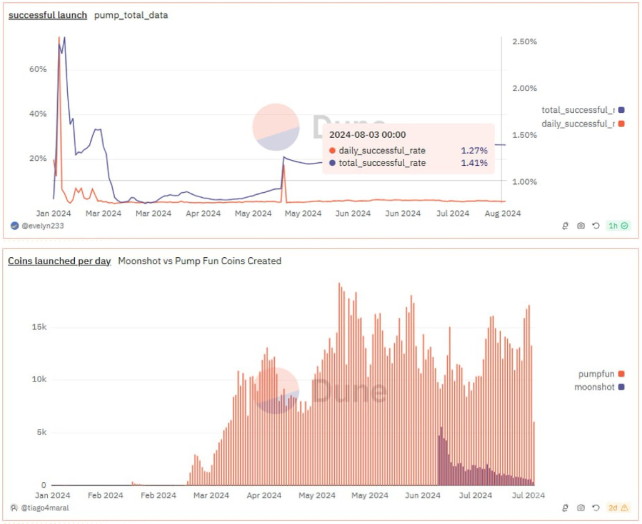Click the 1h freshness status badge
The height and width of the screenshot is (524, 642).
click(x=619, y=226)
